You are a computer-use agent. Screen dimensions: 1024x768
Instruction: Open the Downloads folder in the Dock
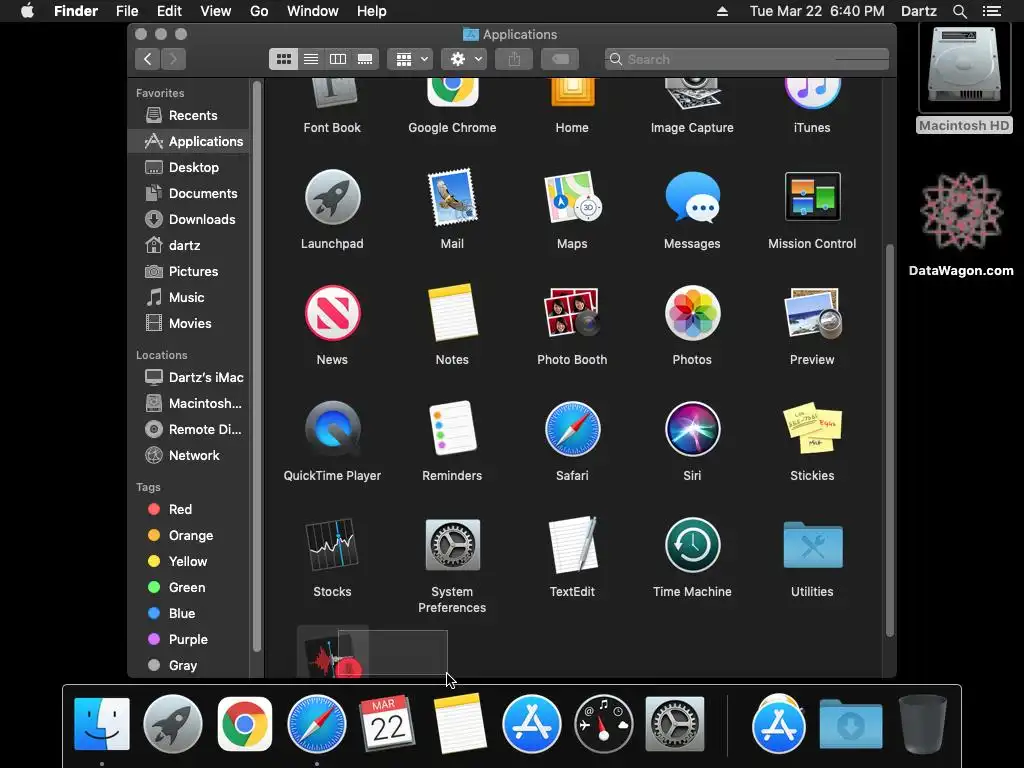pyautogui.click(x=851, y=724)
